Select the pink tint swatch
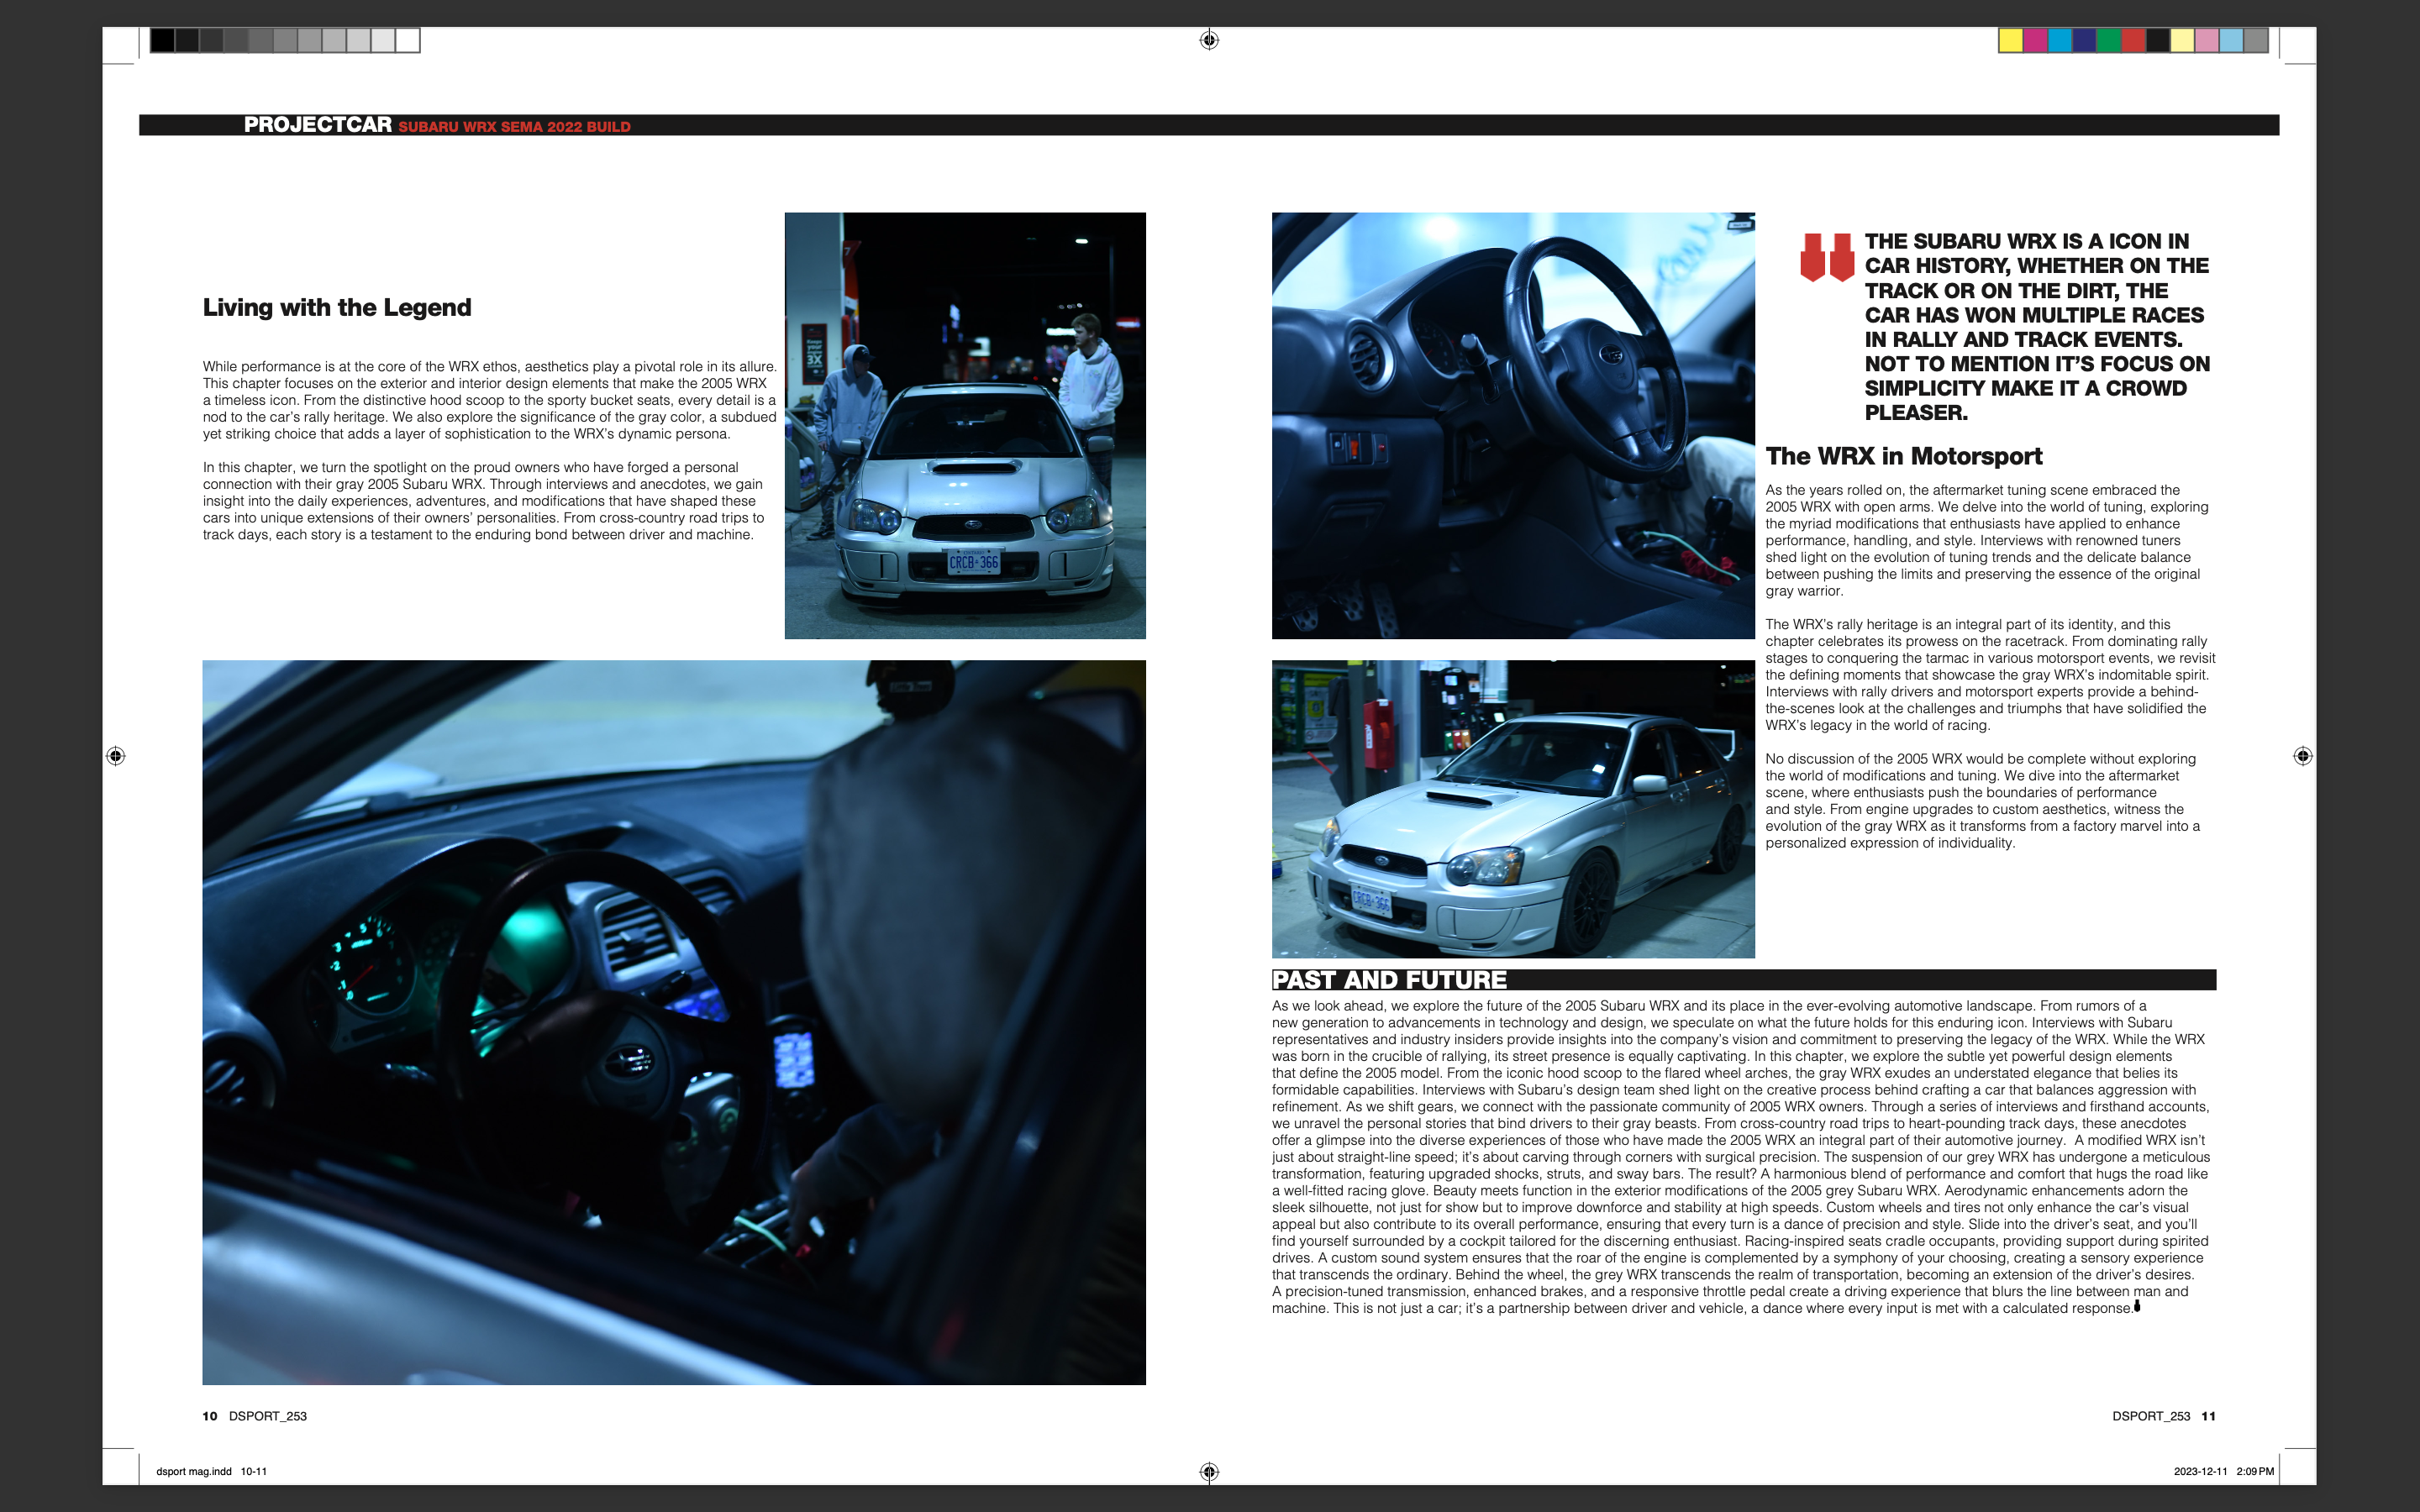The image size is (2420, 1512). pos(2207,41)
